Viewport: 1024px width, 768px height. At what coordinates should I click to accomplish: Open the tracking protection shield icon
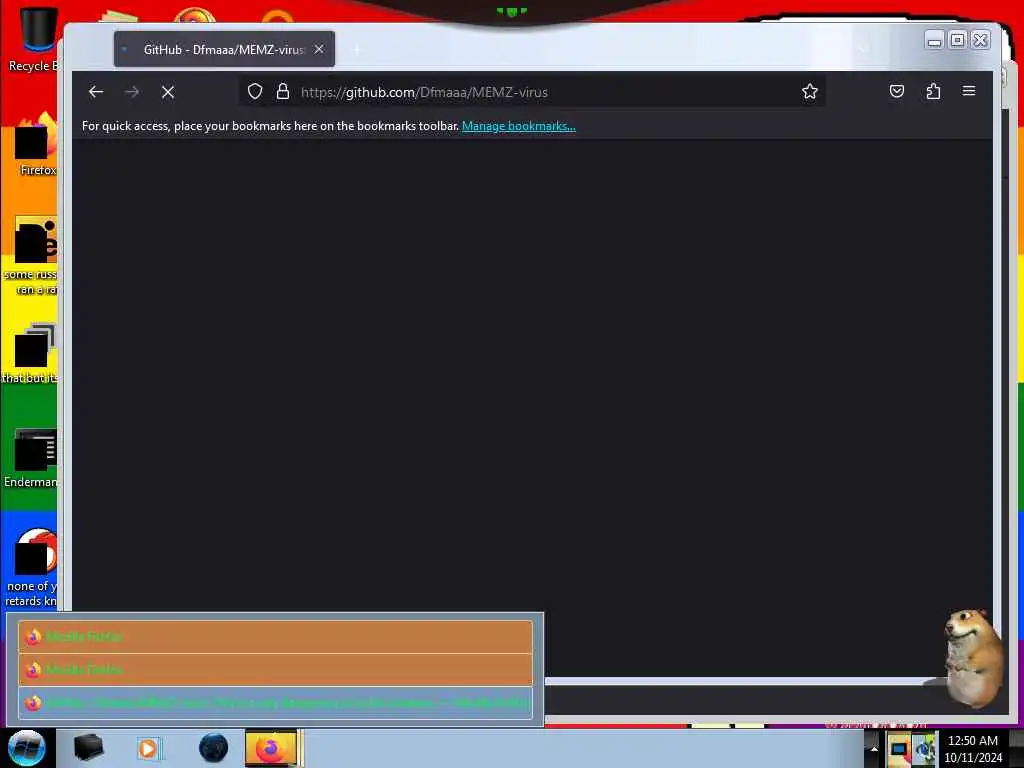[255, 91]
